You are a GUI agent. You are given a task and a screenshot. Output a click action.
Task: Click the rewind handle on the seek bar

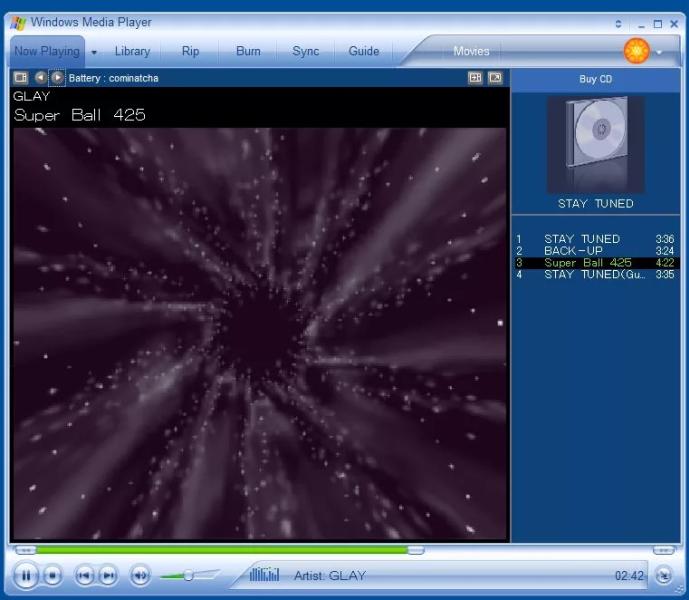coord(25,550)
